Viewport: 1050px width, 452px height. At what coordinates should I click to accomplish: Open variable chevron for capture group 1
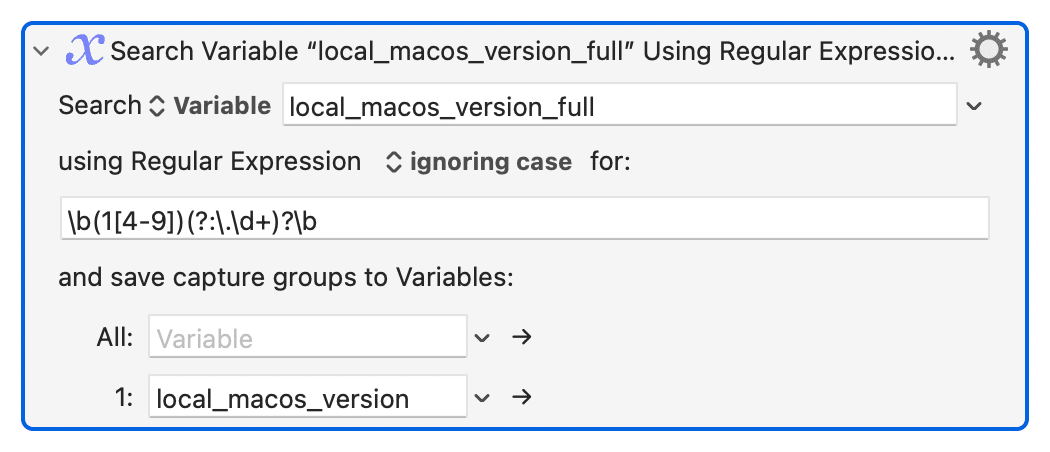tap(482, 398)
